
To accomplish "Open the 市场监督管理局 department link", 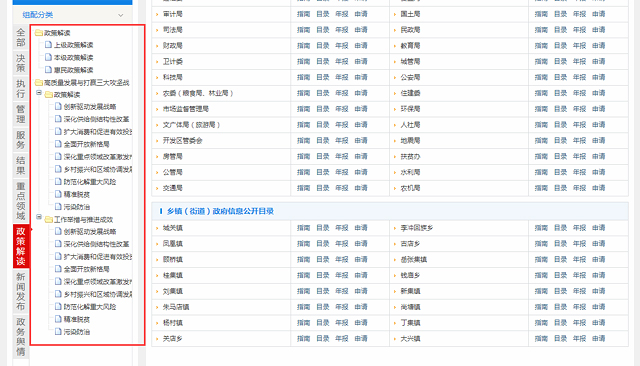I will [186, 109].
